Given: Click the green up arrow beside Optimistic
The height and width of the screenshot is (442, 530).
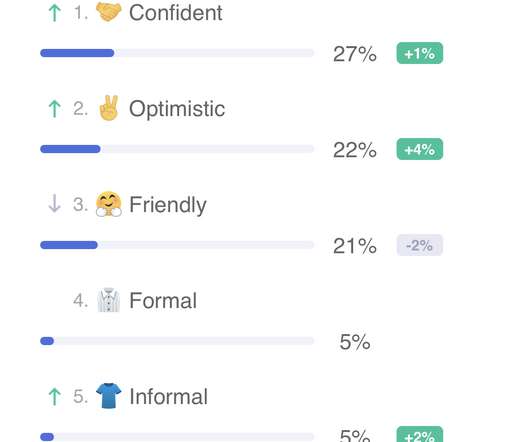Looking at the screenshot, I should tap(54, 108).
